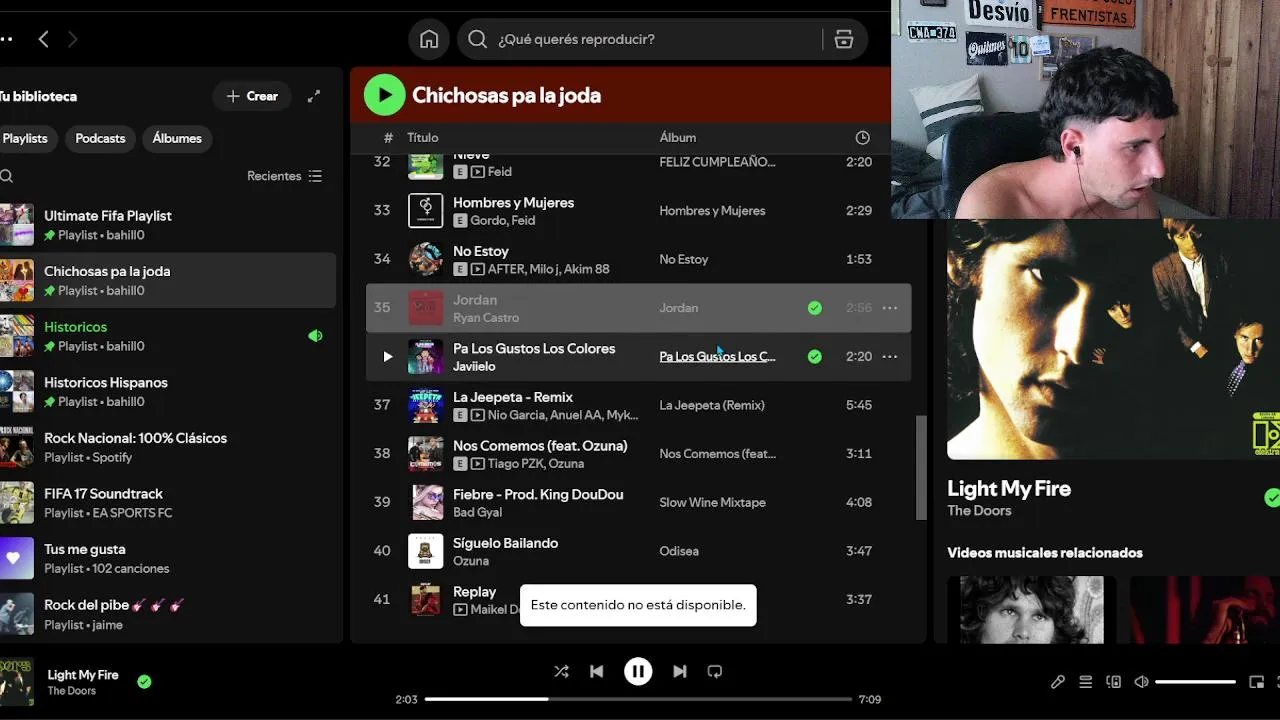Open album link Pa Los Gustos Los C...
Image resolution: width=1280 pixels, height=720 pixels.
point(717,356)
